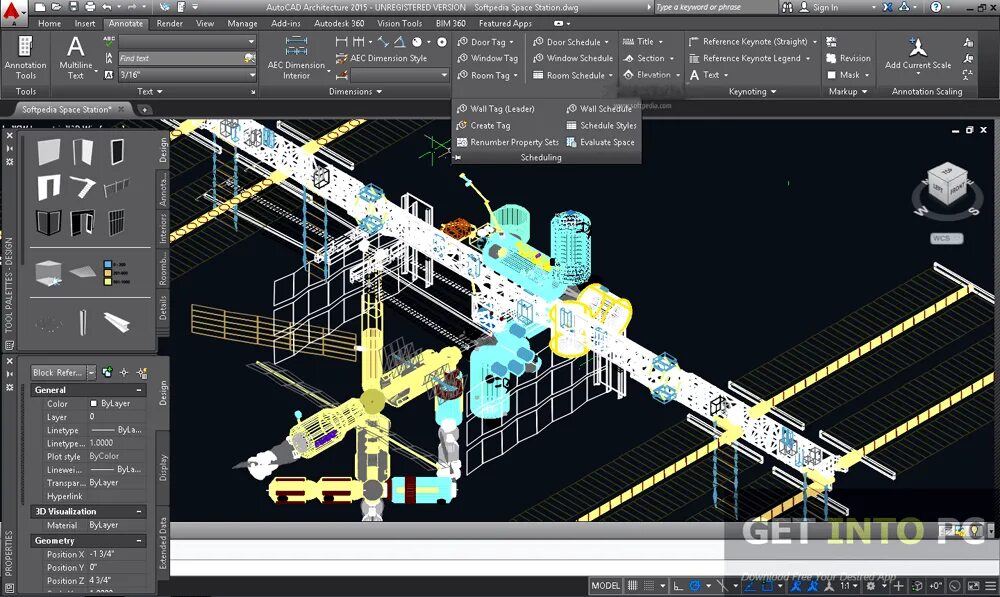This screenshot has height=597, width=1000.
Task: Switch MODEL space button in status bar
Action: [x=605, y=586]
